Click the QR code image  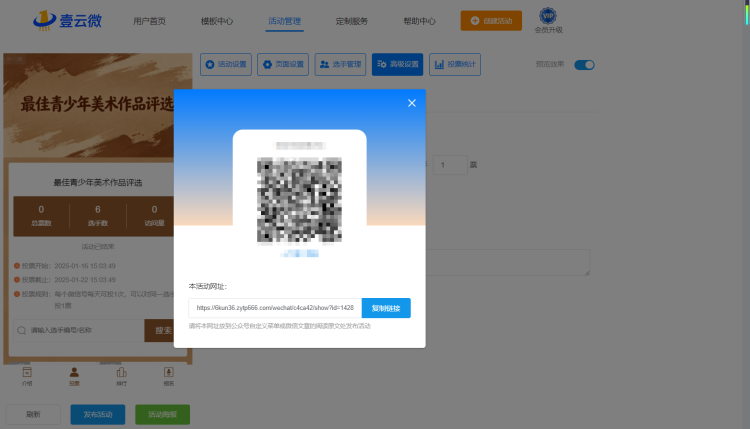pyautogui.click(x=299, y=200)
